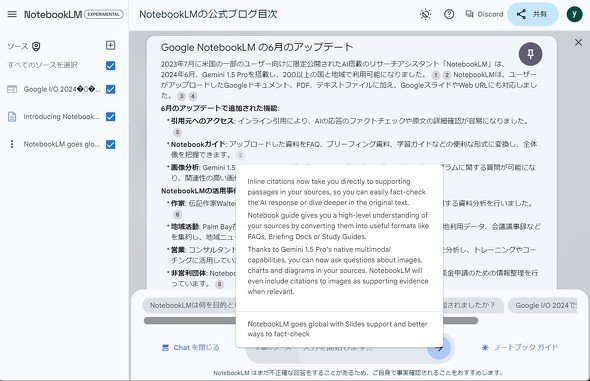Open the Google I/O 2024 source

[x=62, y=89]
